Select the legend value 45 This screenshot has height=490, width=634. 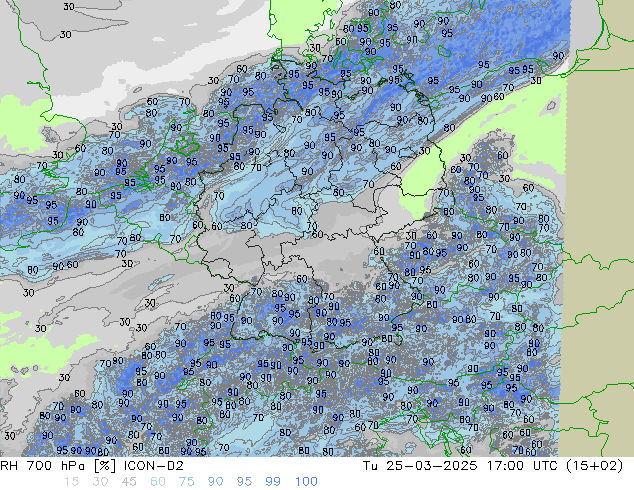pyautogui.click(x=129, y=482)
